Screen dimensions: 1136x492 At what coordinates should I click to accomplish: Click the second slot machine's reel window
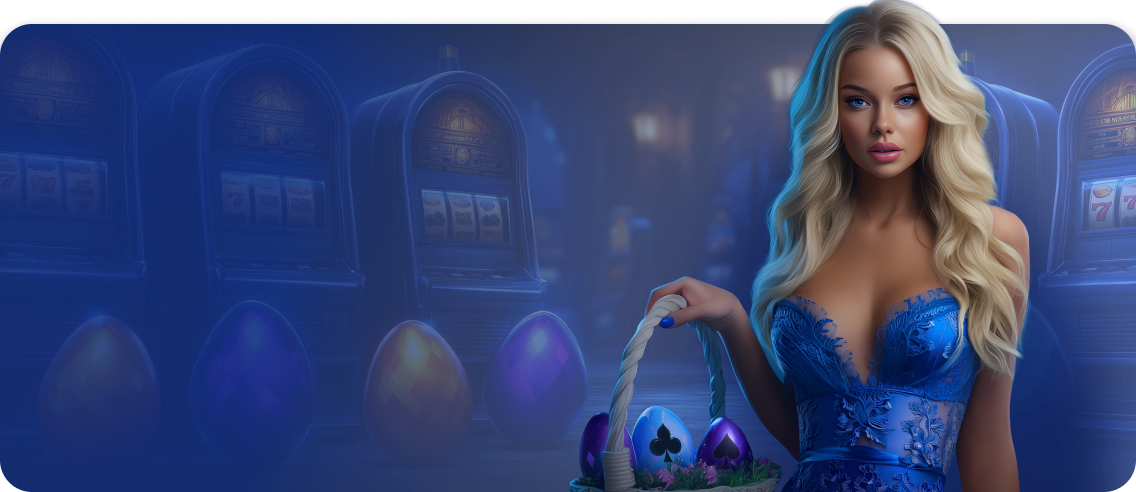[x=268, y=200]
